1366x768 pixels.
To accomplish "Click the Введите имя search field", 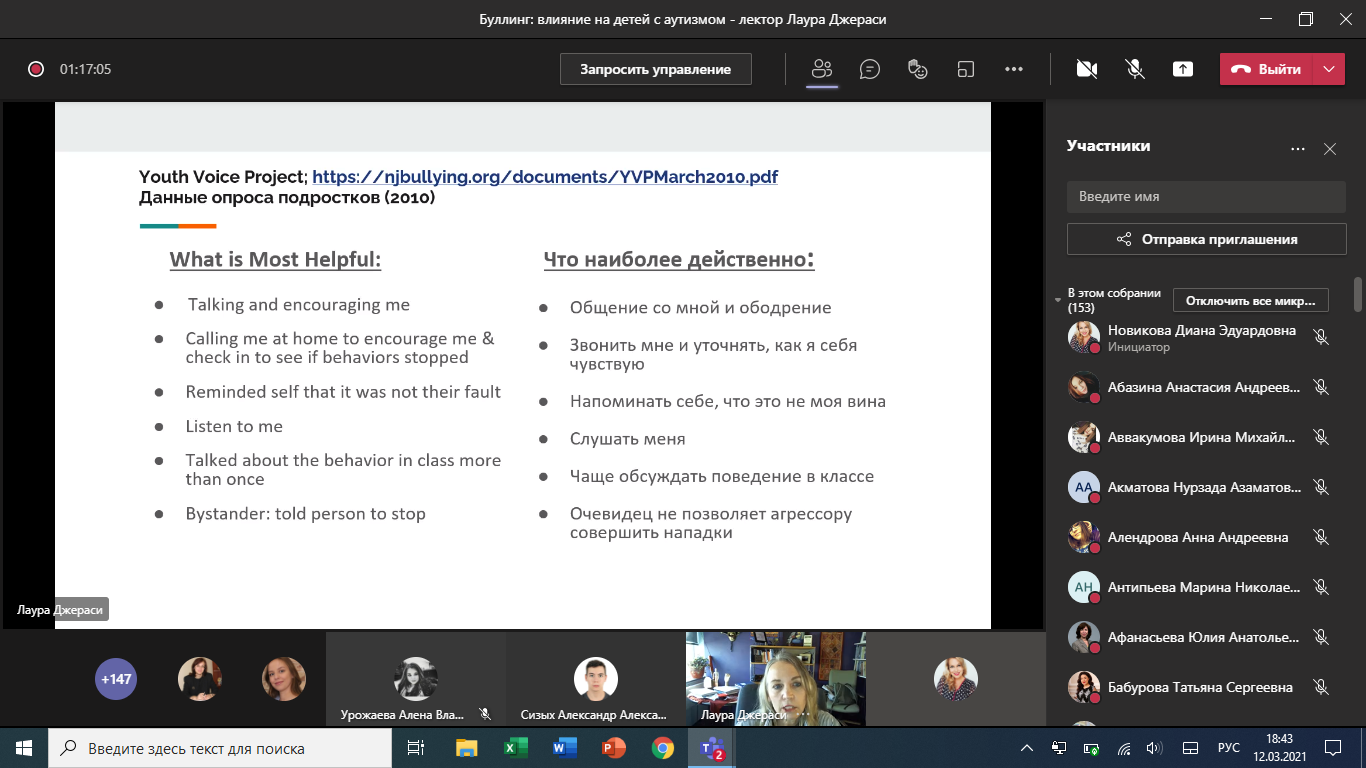I will click(1206, 197).
